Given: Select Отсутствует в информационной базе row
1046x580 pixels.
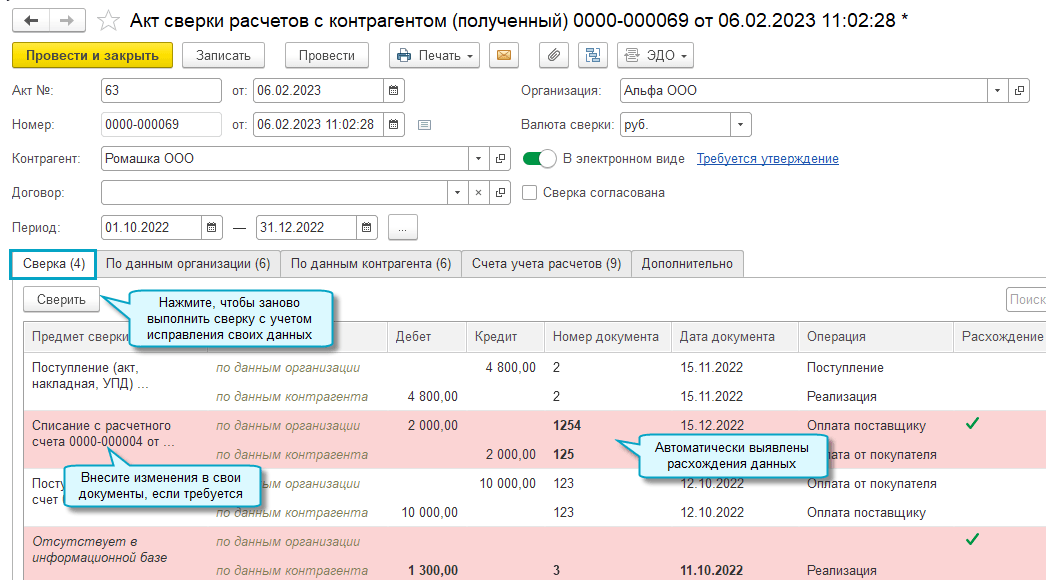Looking at the screenshot, I should coord(535,553).
